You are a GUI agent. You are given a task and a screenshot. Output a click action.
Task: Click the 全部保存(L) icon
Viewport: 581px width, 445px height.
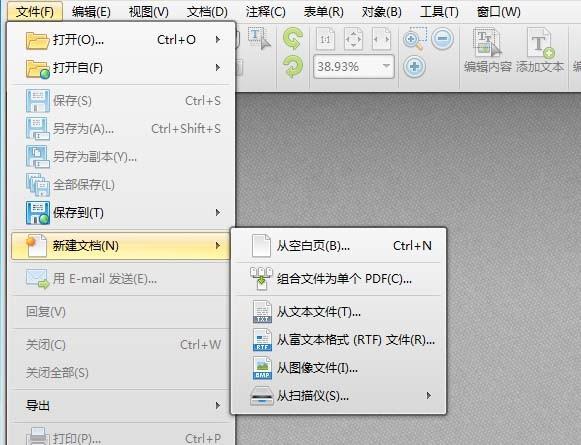click(x=37, y=184)
